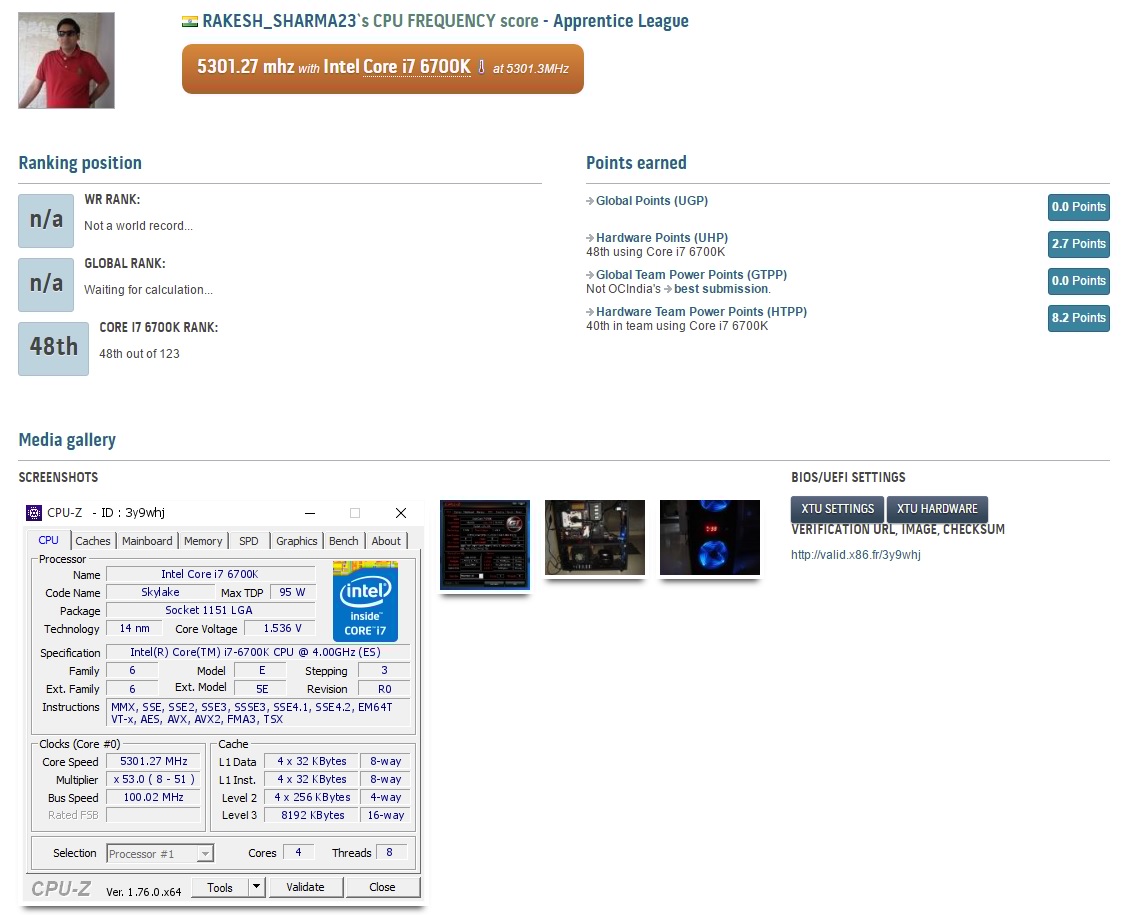1129x915 pixels.
Task: Open the Hardware Points (UHP) link
Action: click(x=662, y=238)
